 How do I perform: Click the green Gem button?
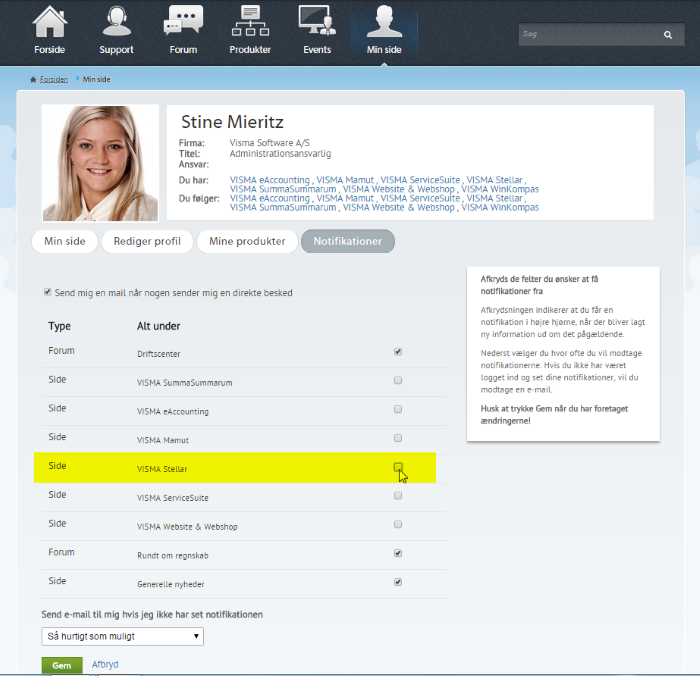pos(62,665)
